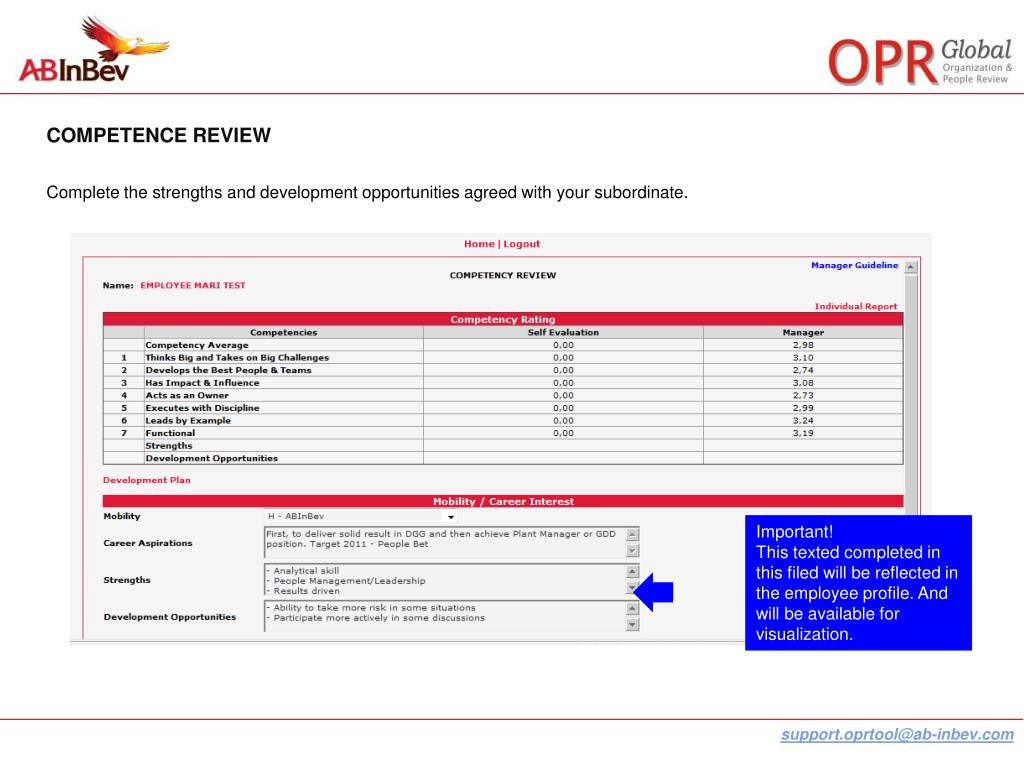
Task: Click the Career Aspirations field label
Action: 148,543
